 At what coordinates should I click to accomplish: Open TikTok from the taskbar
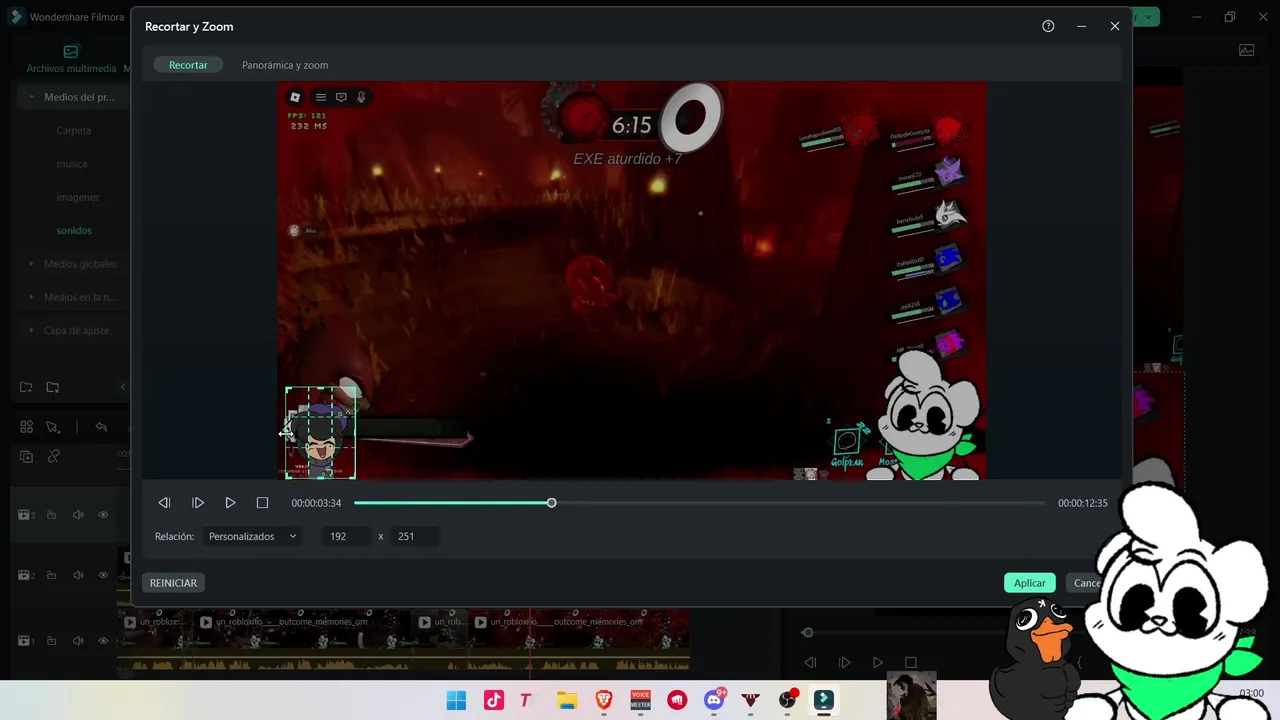(494, 700)
